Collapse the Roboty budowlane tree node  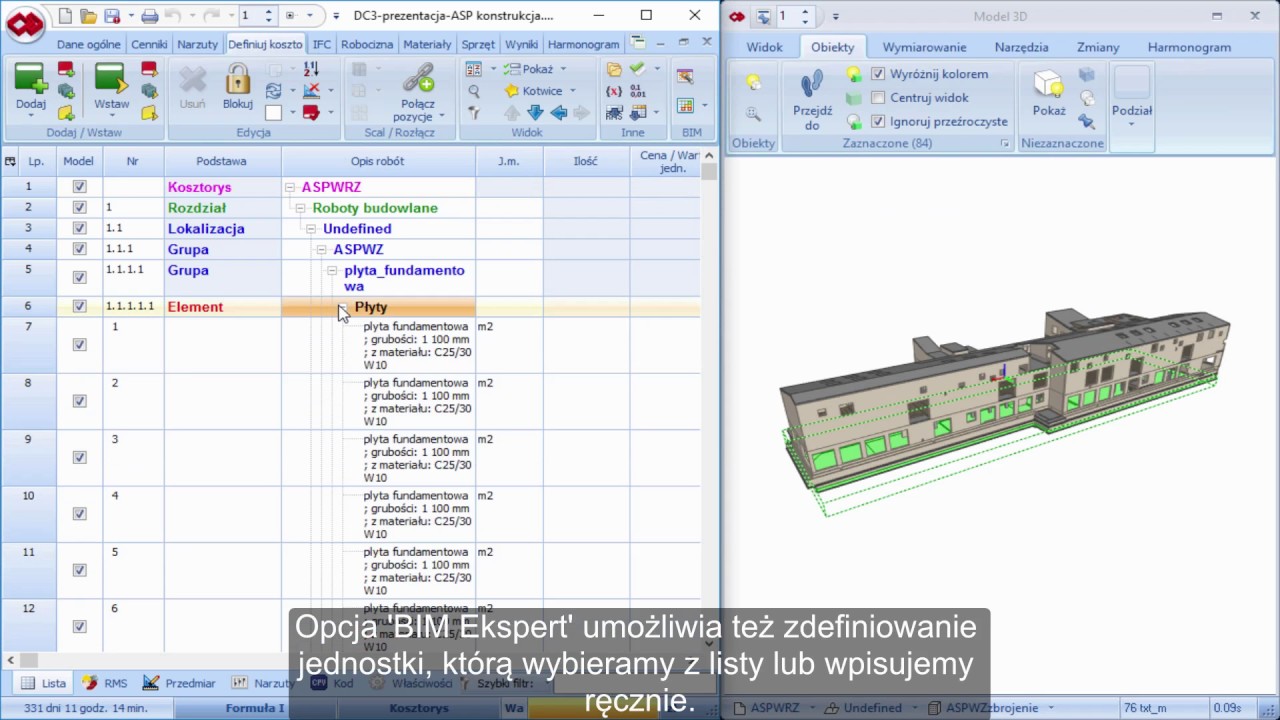pyautogui.click(x=300, y=208)
